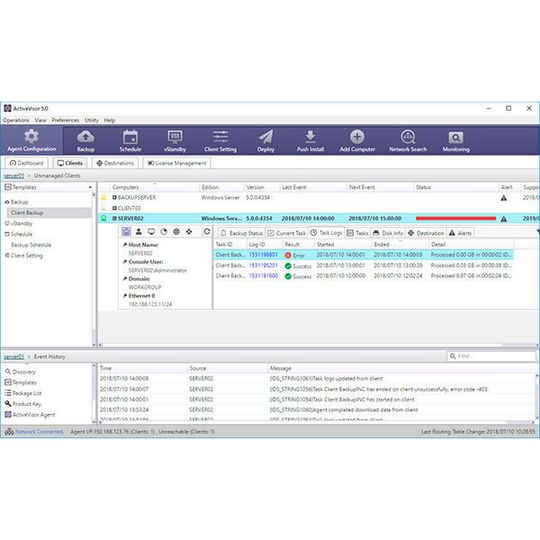Click the monitor icon in SERVER02 details
The width and height of the screenshot is (540, 540).
coord(151,232)
